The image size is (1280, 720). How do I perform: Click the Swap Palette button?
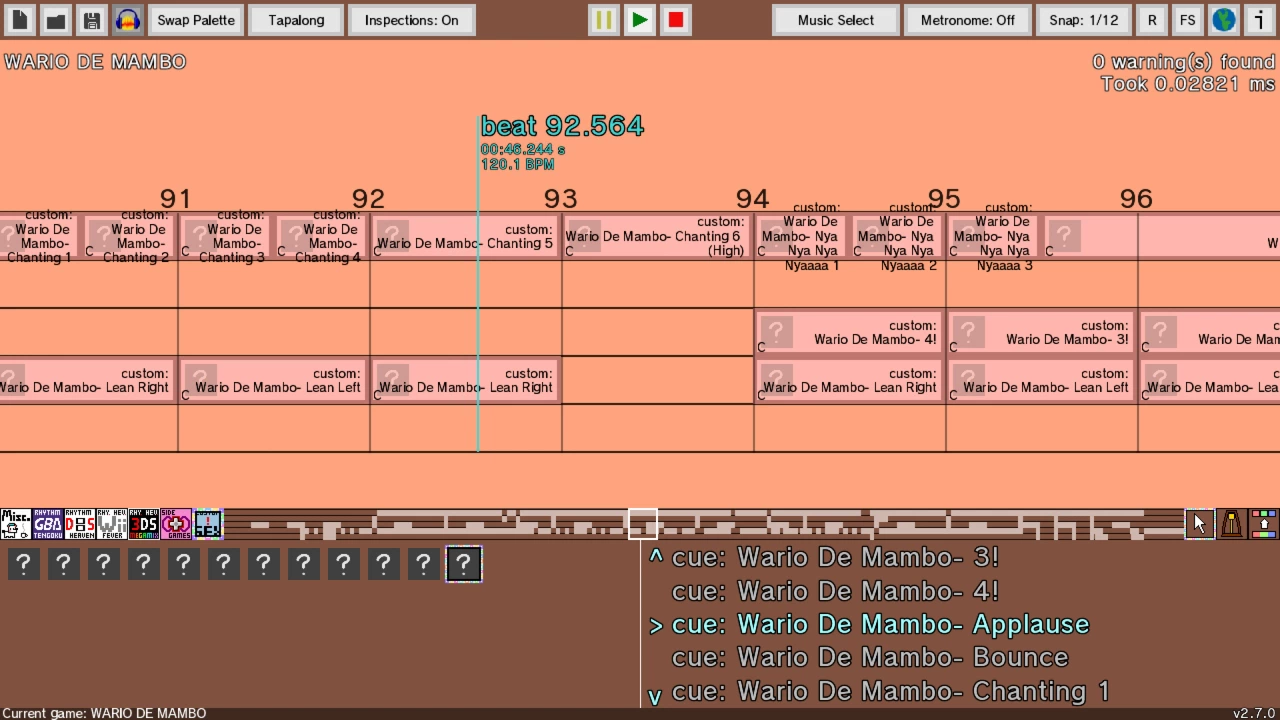click(196, 20)
